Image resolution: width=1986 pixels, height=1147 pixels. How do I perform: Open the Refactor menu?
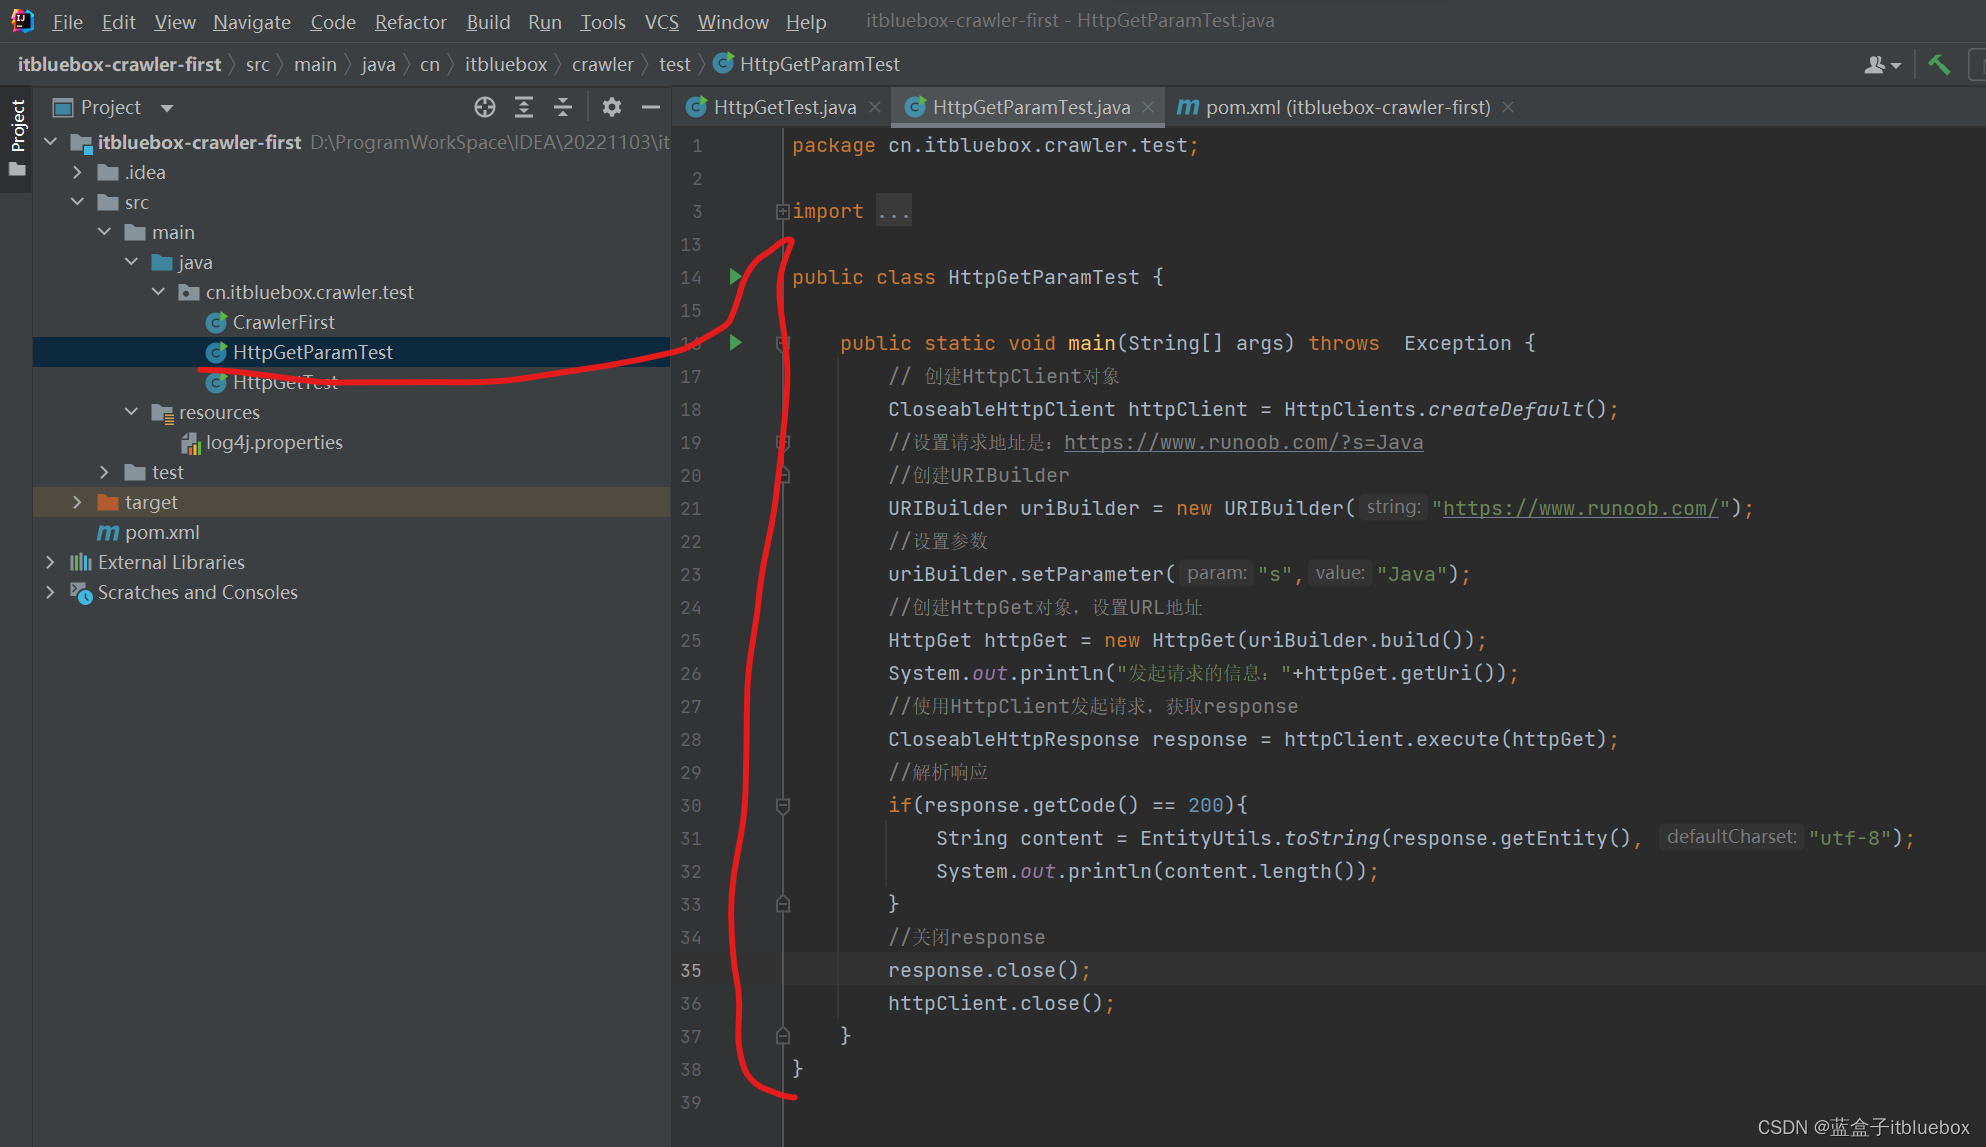pyautogui.click(x=410, y=21)
